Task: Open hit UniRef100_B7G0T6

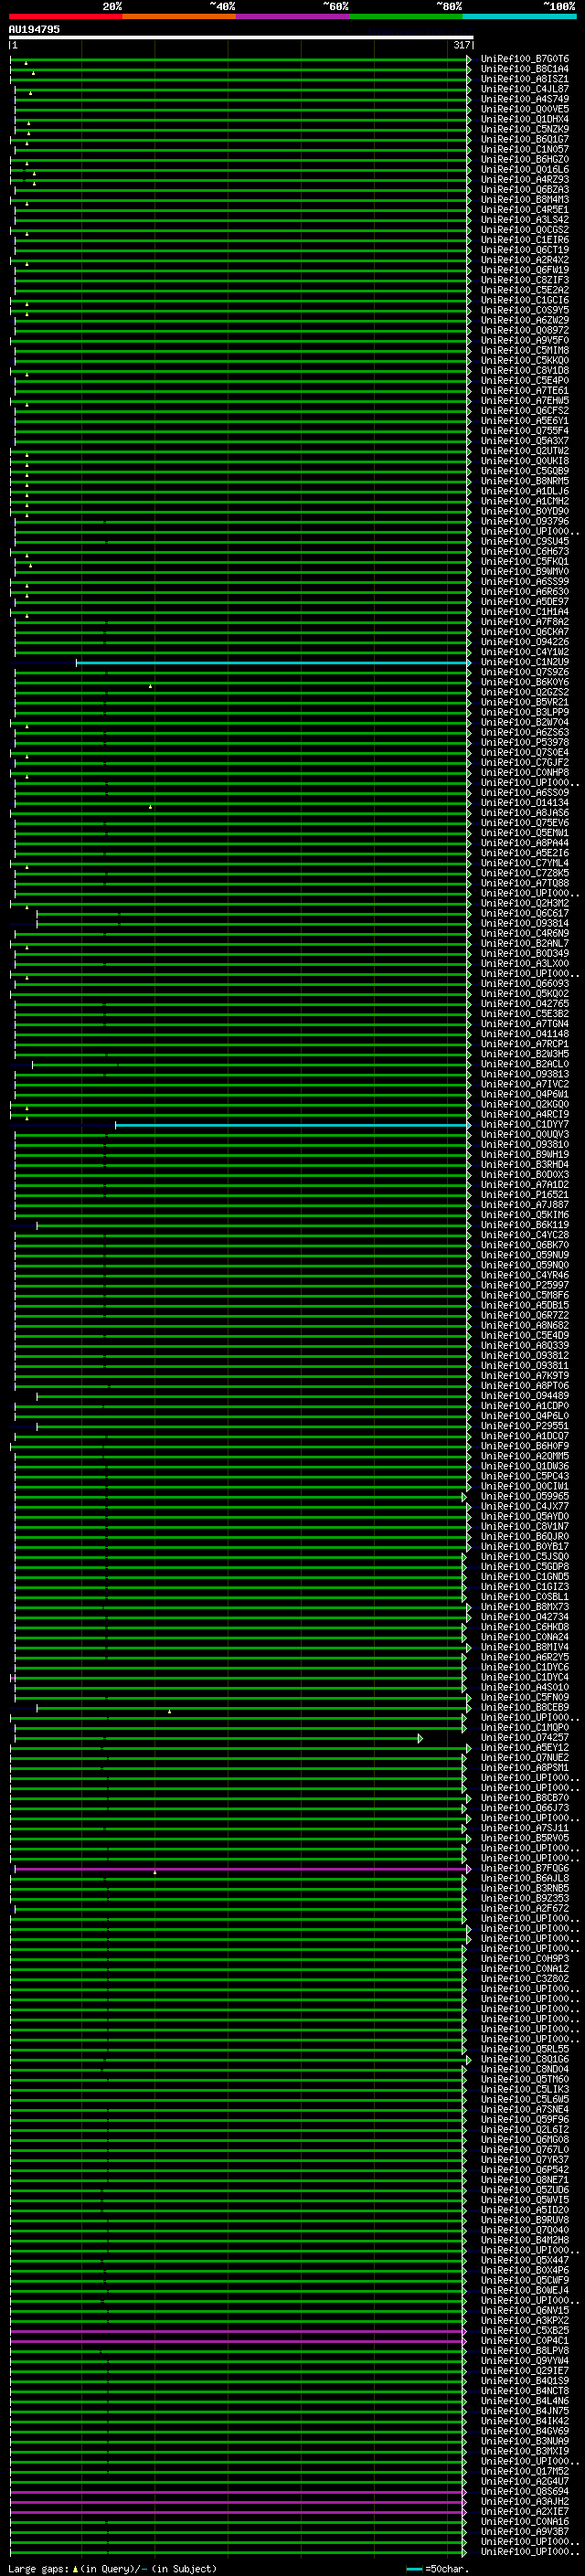Action: pos(525,59)
